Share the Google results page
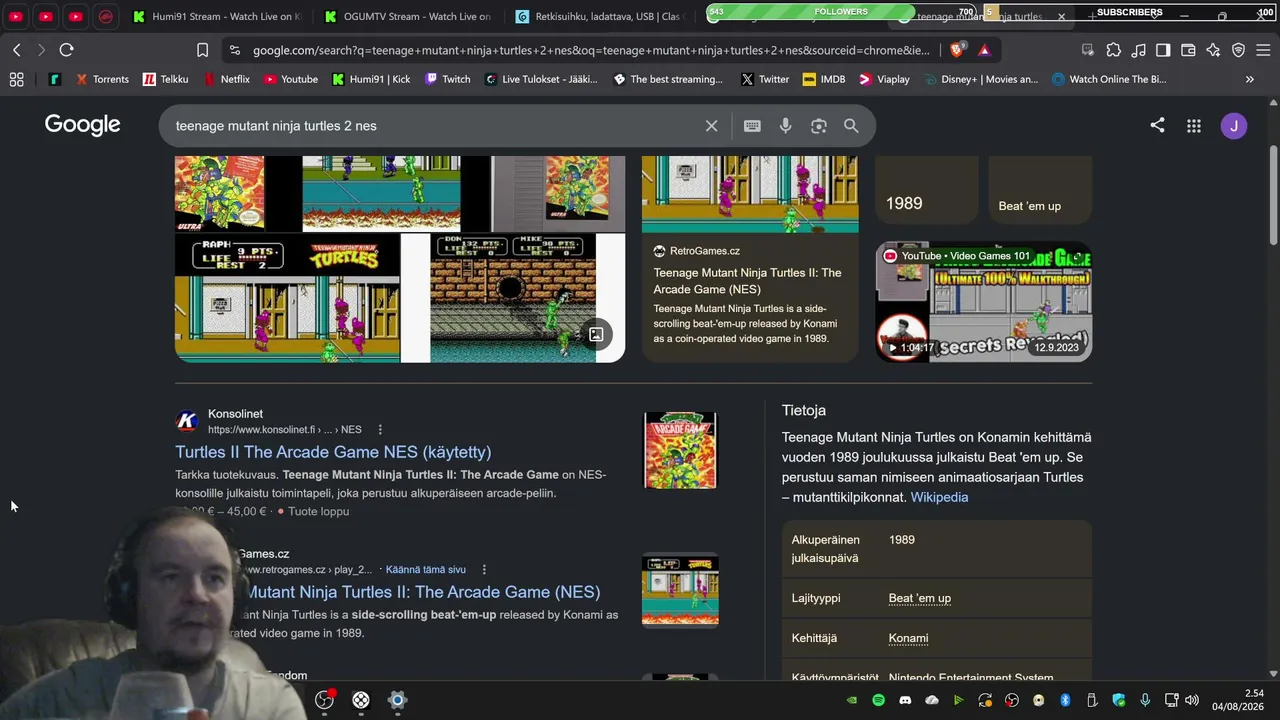The image size is (1280, 720). (1157, 125)
